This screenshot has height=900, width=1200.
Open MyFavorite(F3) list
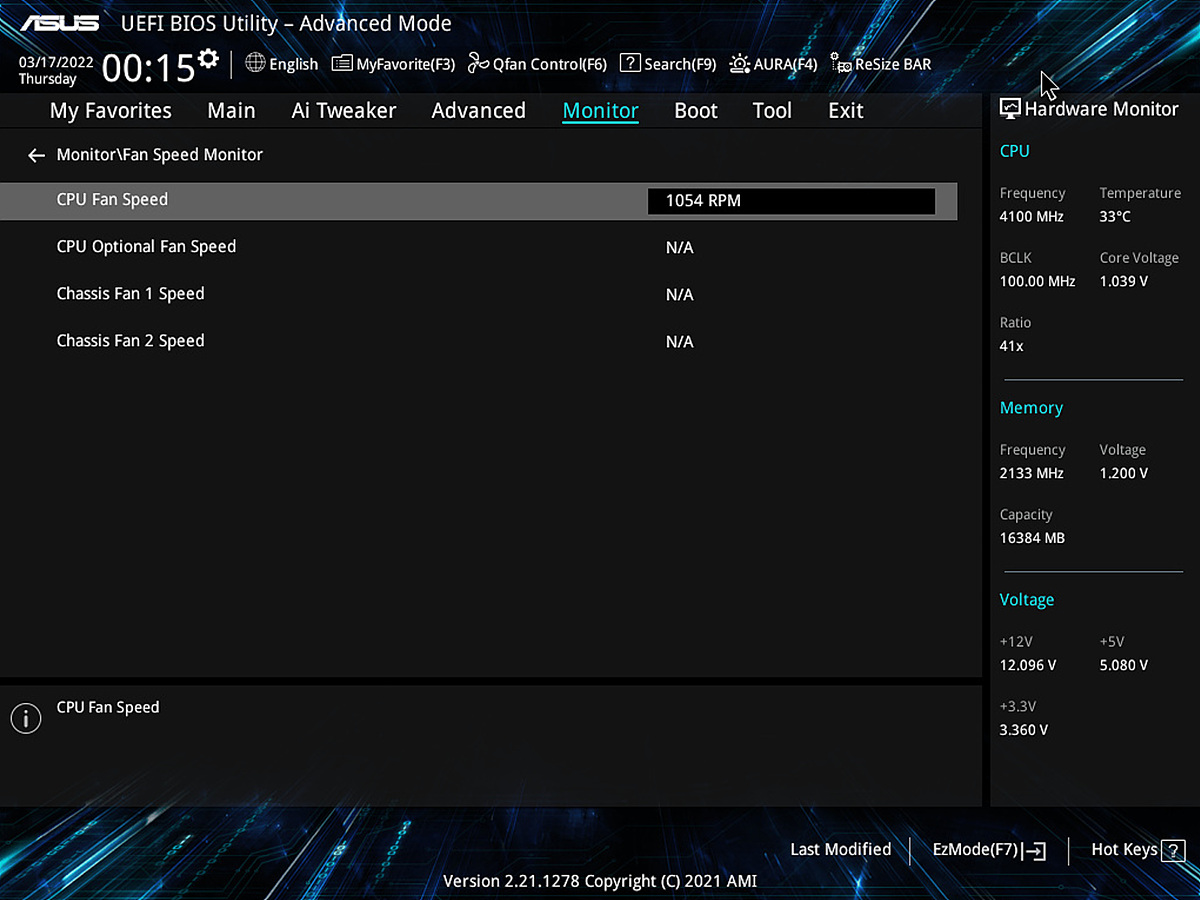[x=393, y=64]
